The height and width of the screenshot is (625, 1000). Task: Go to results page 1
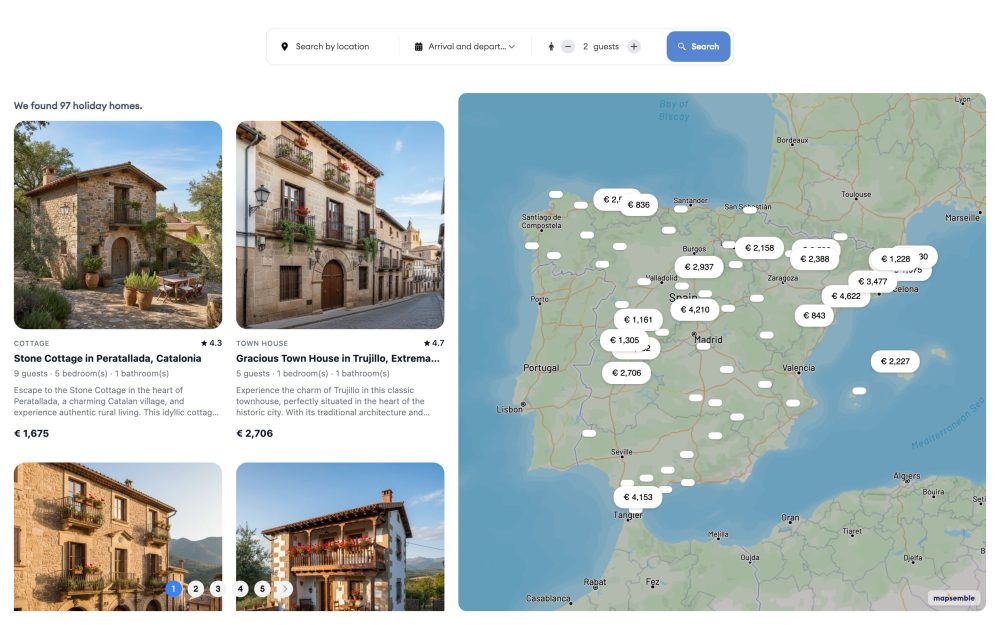click(173, 589)
